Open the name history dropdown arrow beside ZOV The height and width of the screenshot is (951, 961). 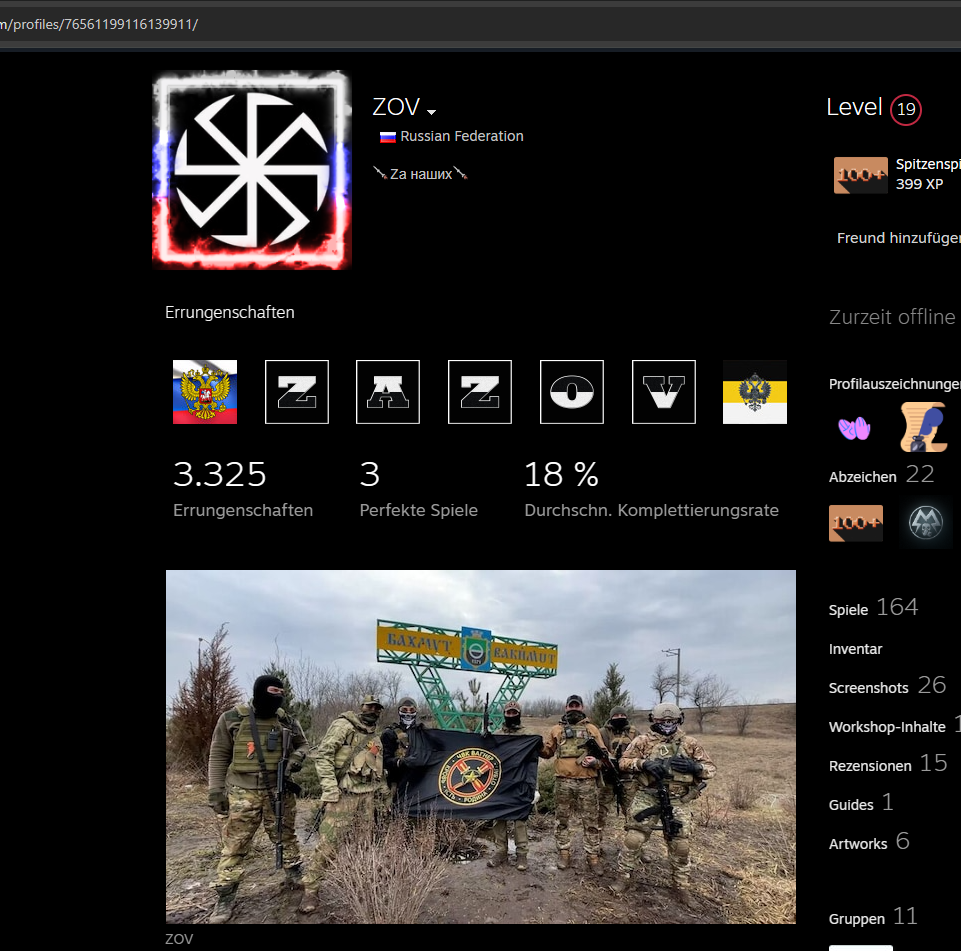point(431,111)
